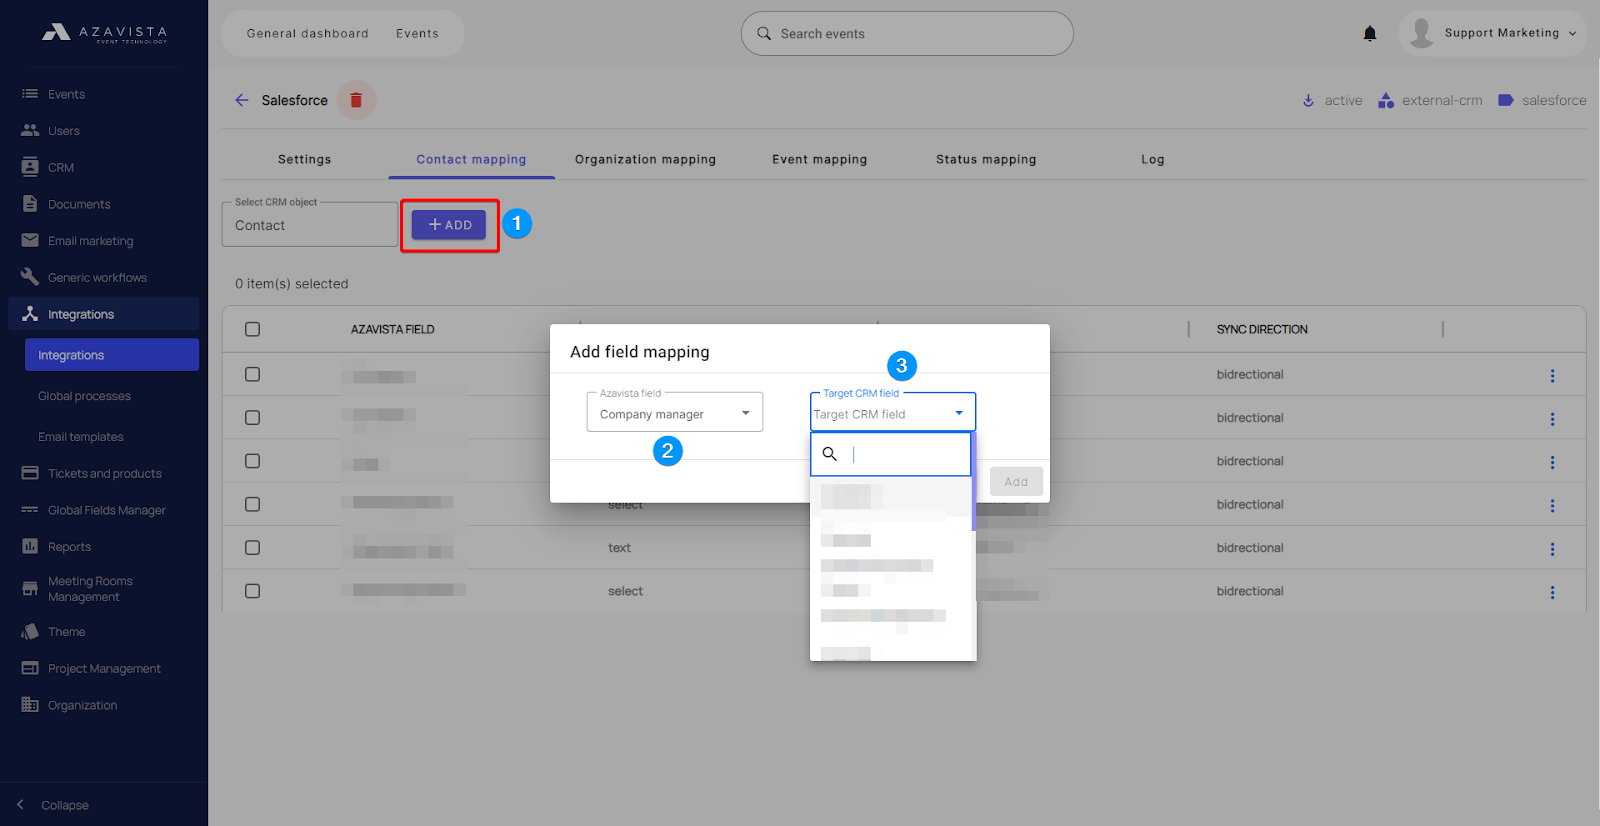This screenshot has height=826, width=1600.
Task: Open Meeting Rooms Management
Action: [90, 589]
